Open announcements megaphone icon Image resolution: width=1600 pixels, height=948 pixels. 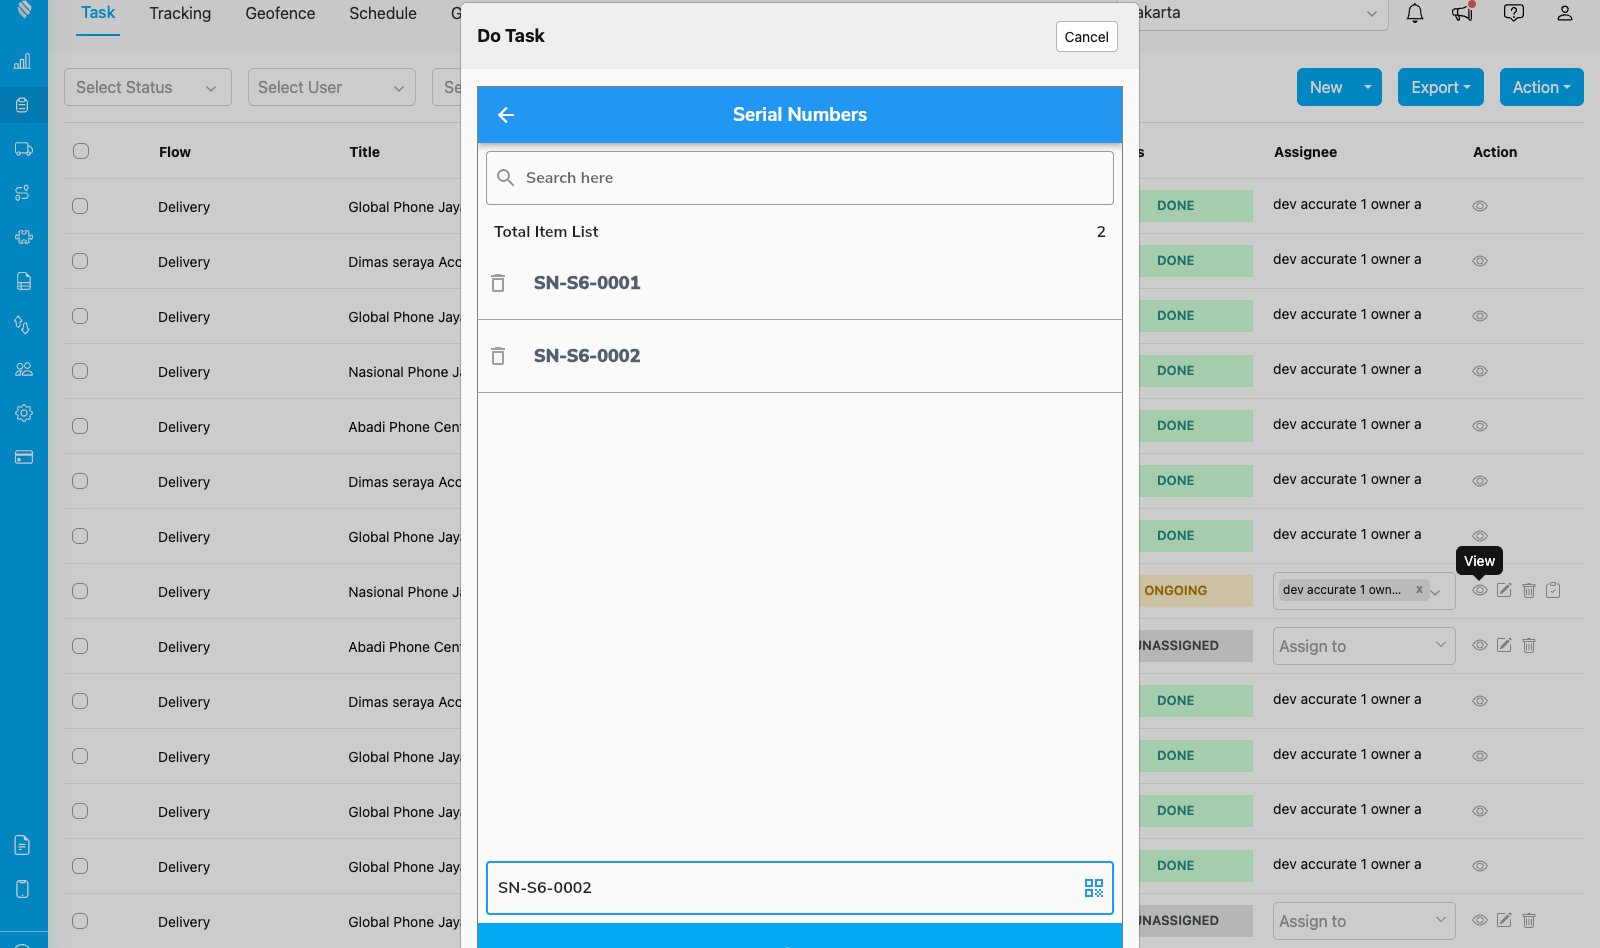tap(1463, 13)
